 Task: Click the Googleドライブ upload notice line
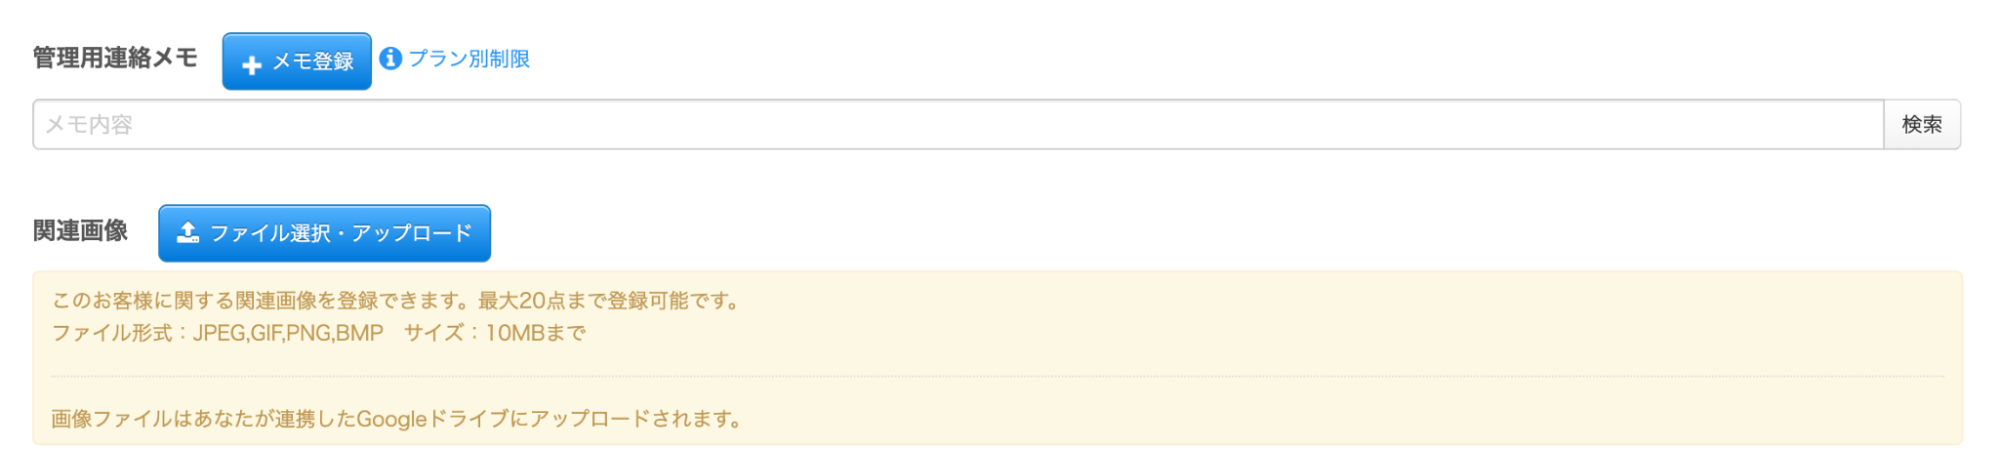click(x=397, y=419)
